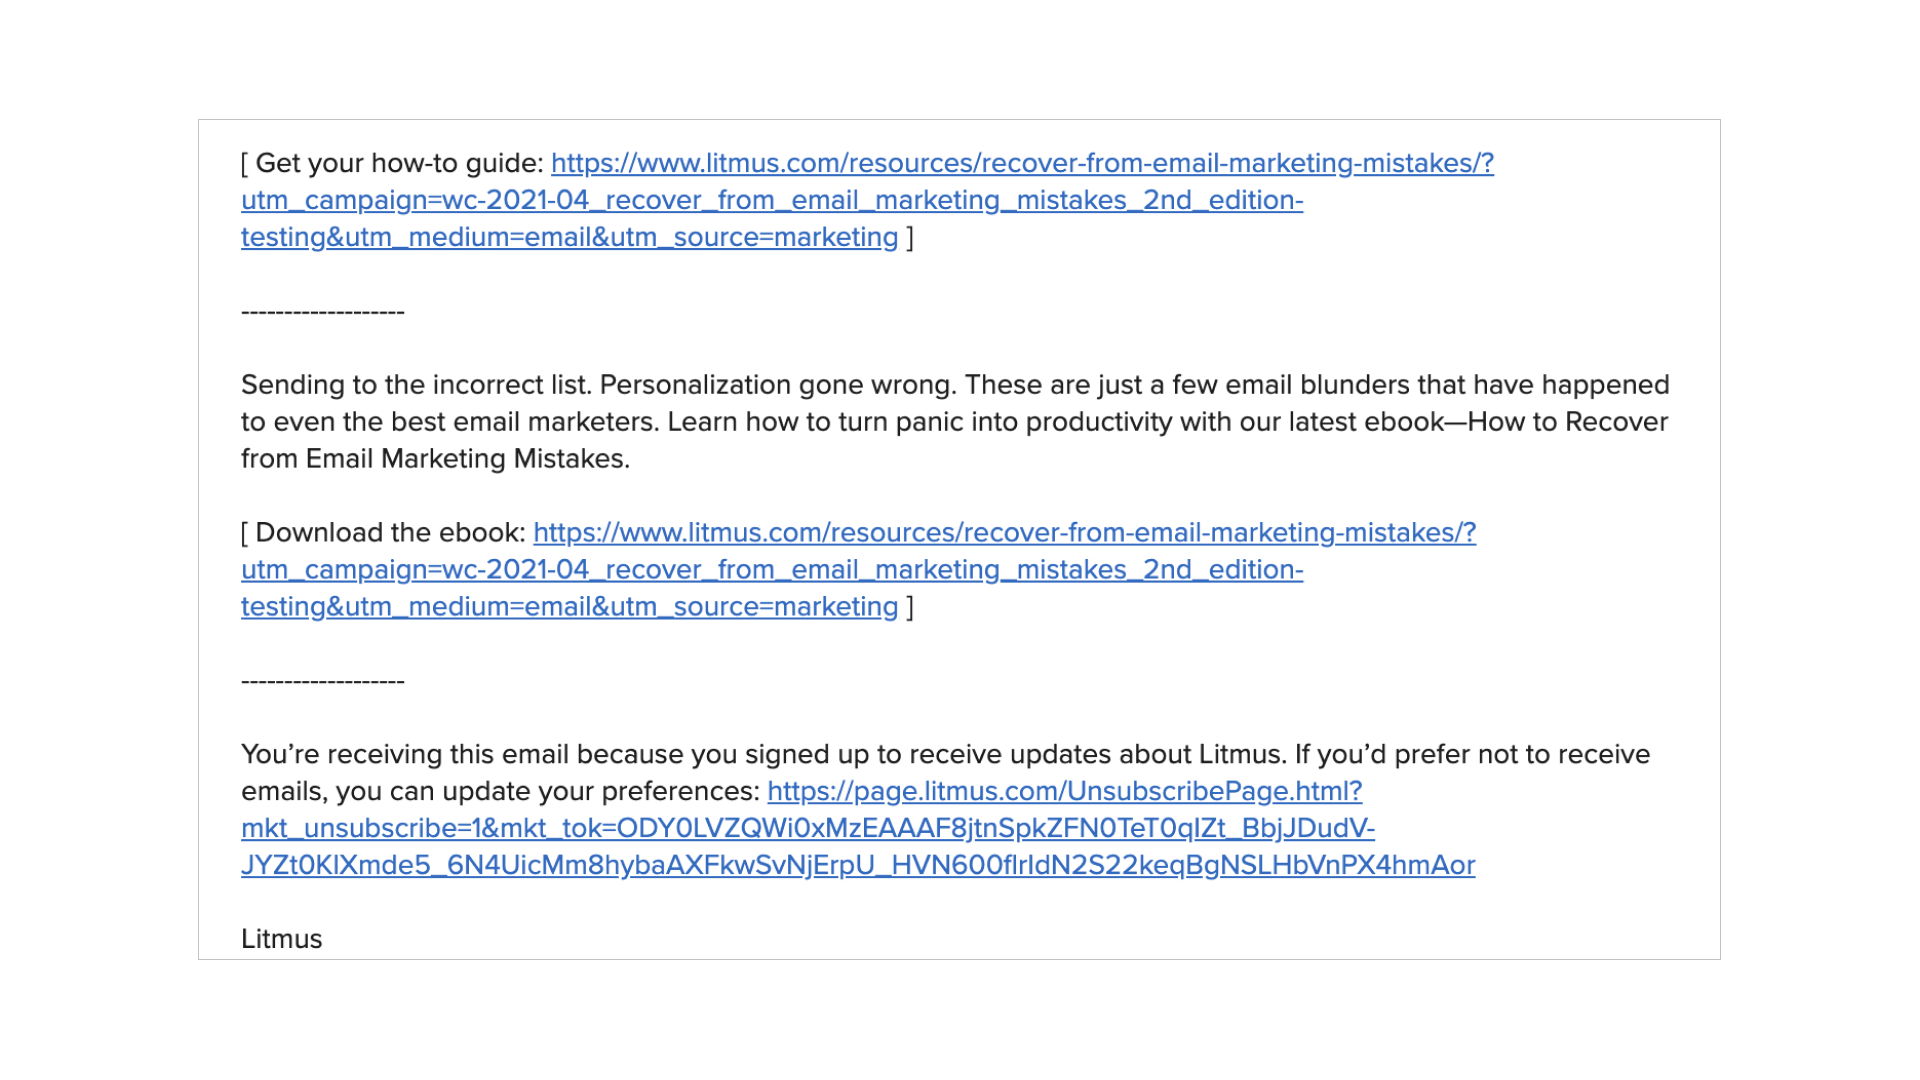
Task: Click the Litmus signature text
Action: click(281, 939)
